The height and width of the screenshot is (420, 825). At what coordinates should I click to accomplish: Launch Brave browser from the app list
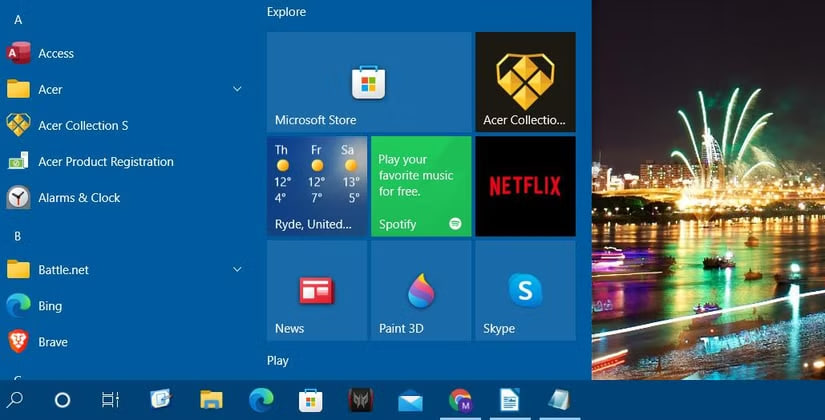126,342
